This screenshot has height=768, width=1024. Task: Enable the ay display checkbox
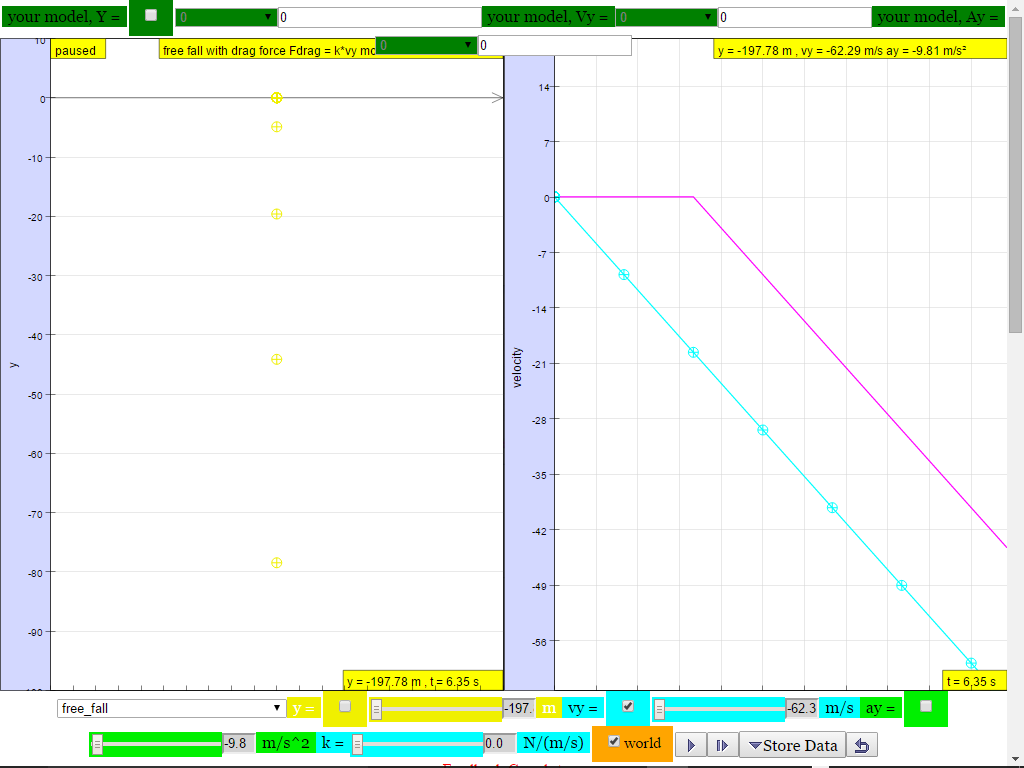pos(925,706)
